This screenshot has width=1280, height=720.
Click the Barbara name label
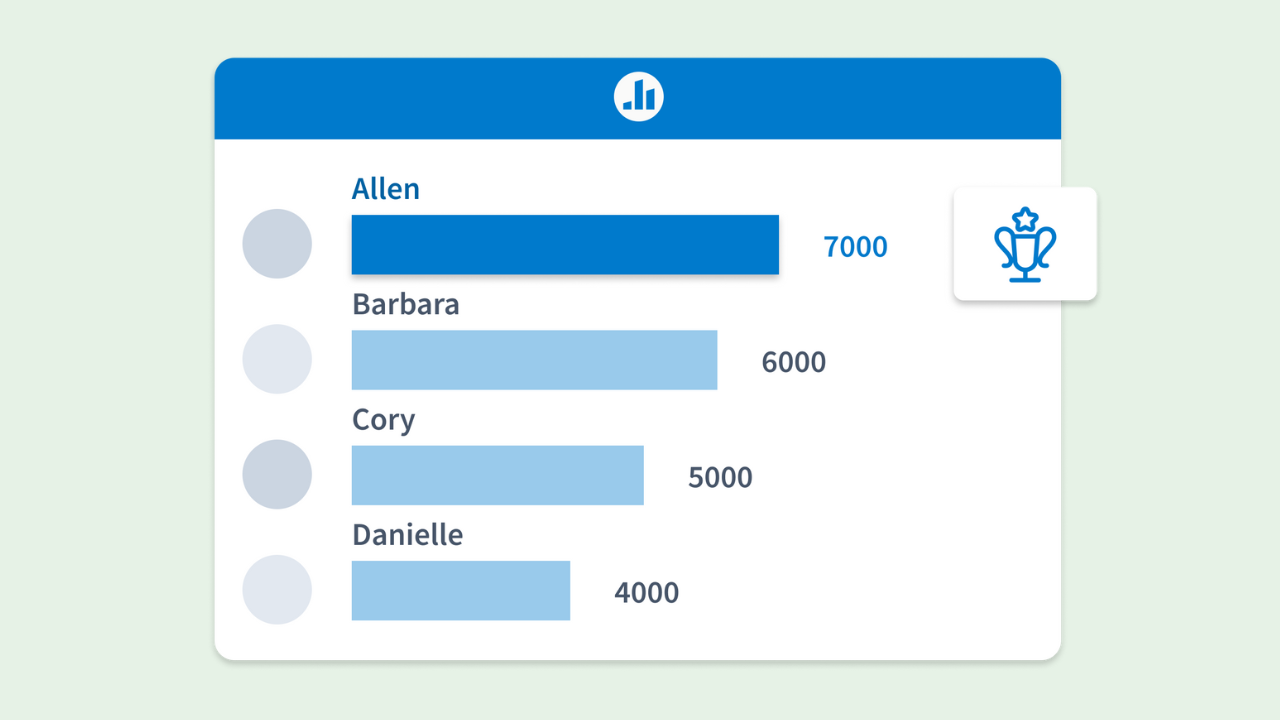[406, 304]
